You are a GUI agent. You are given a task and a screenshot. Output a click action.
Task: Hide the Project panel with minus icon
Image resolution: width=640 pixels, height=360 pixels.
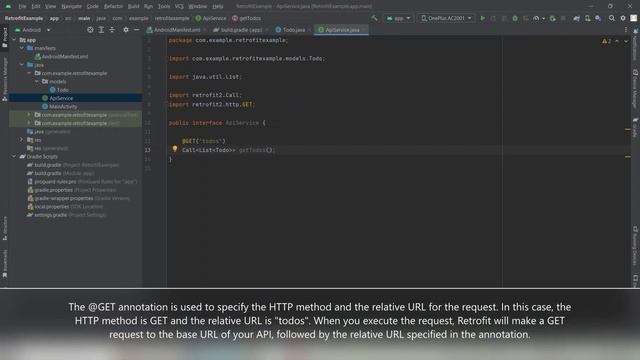pos(137,30)
